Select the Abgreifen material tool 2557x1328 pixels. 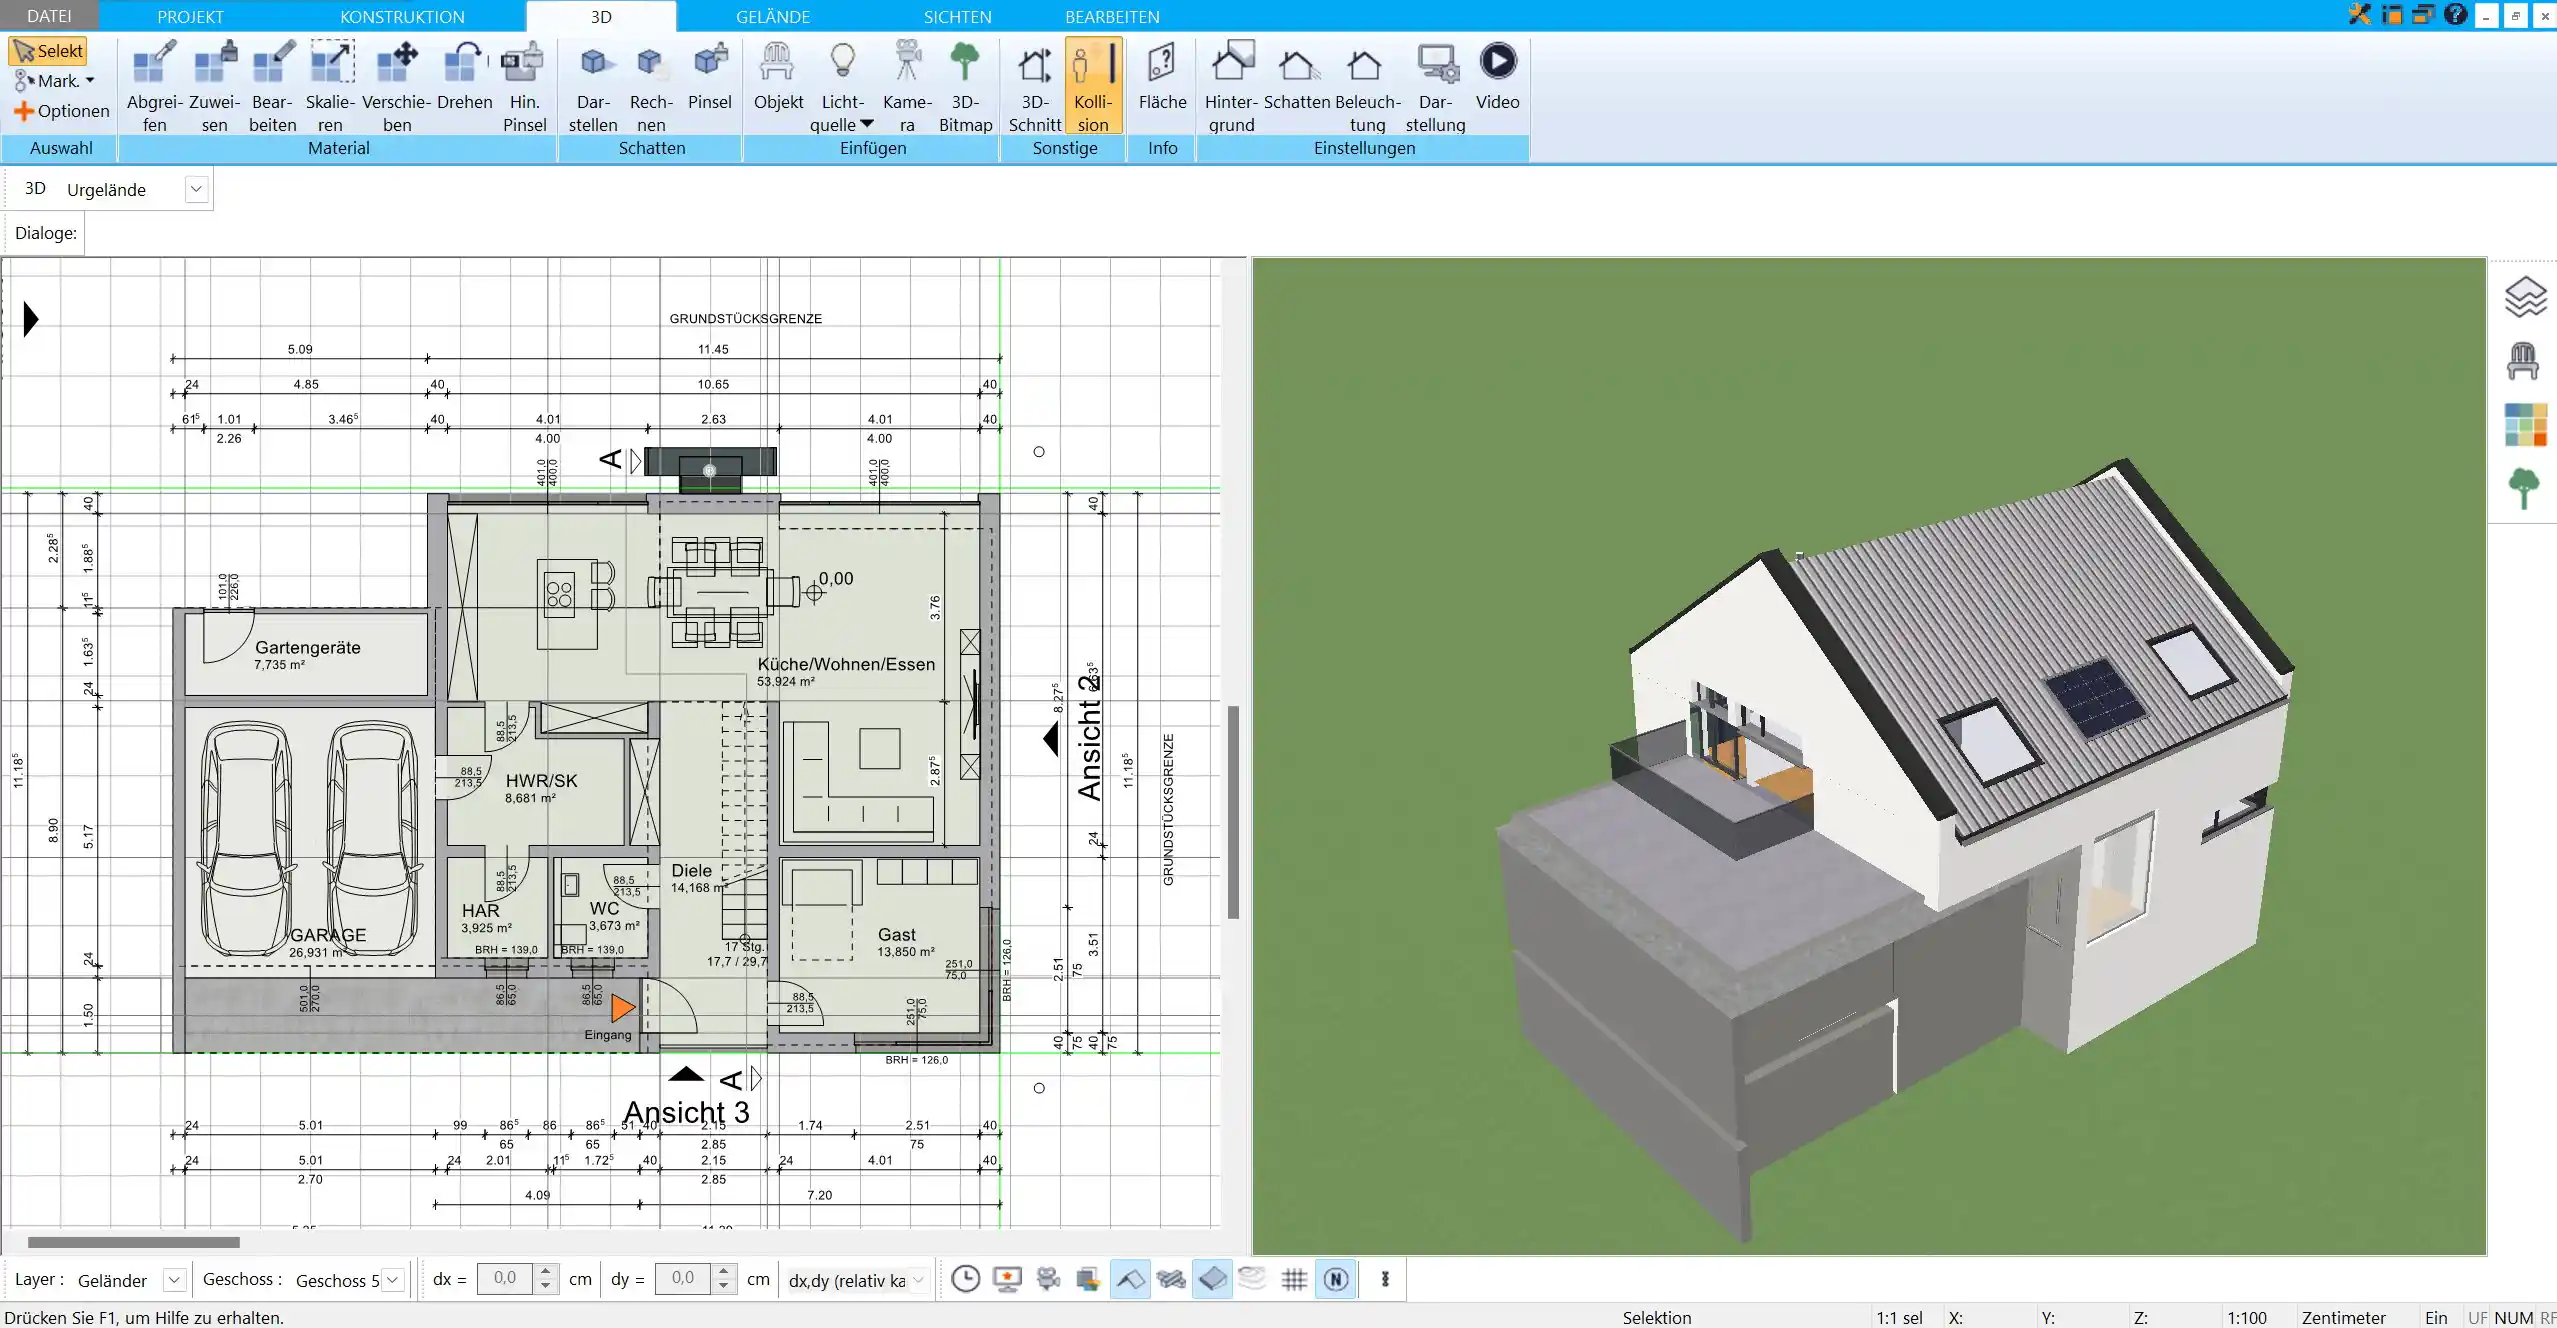pyautogui.click(x=154, y=86)
